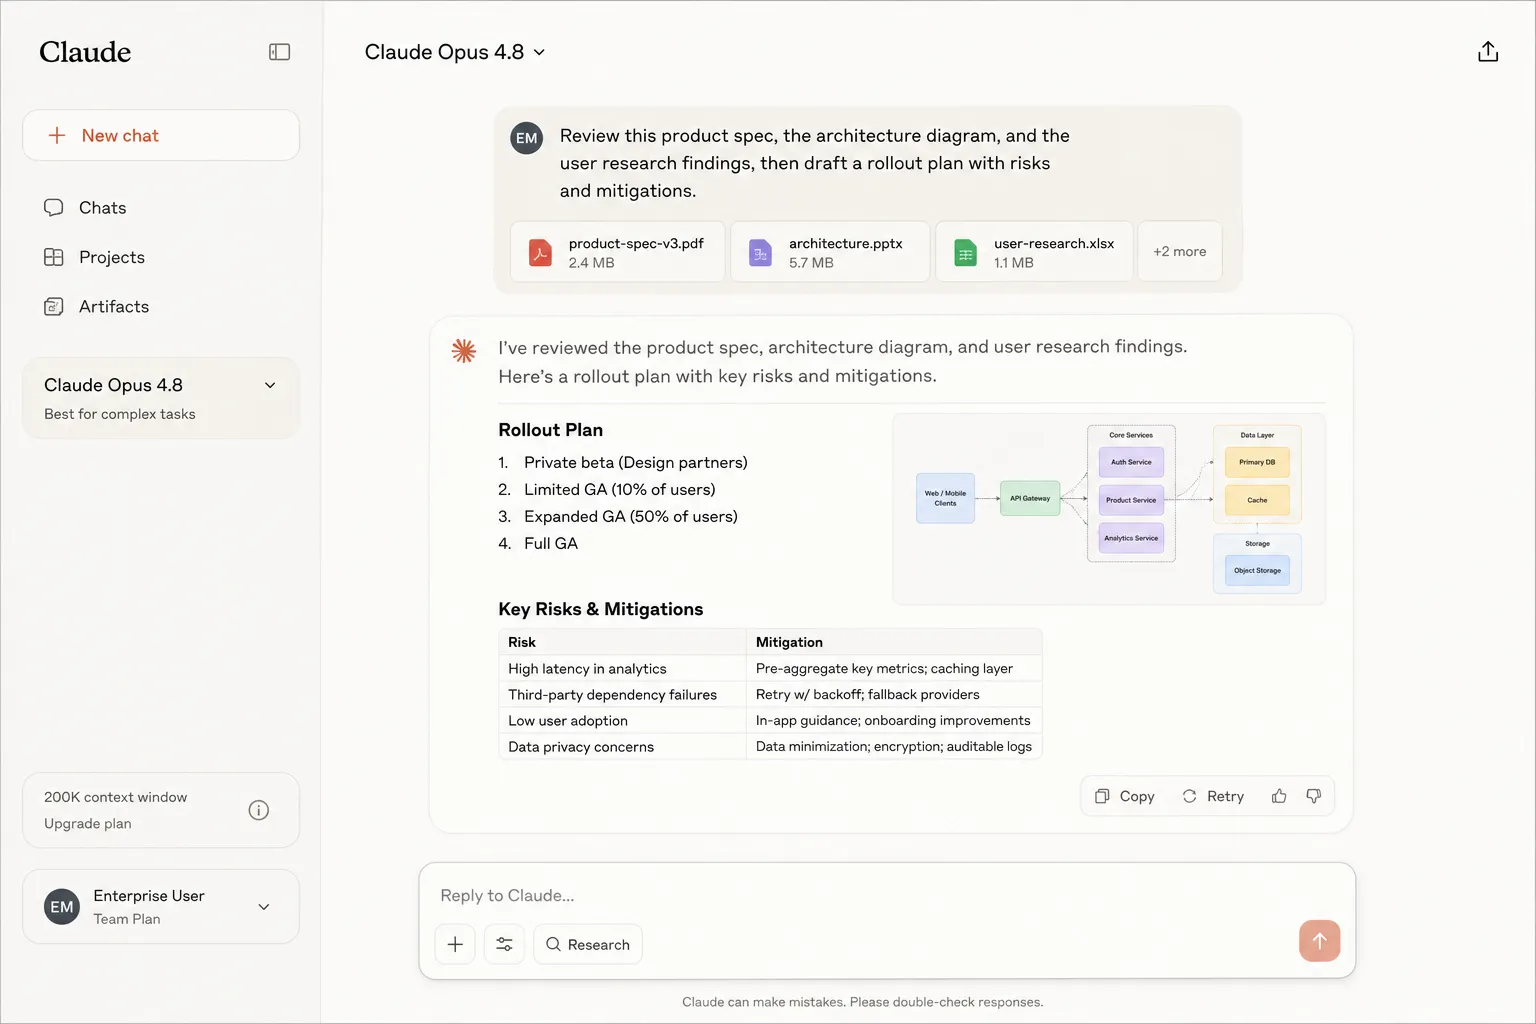Click 'Private beta (Design partners)' list item
The width and height of the screenshot is (1536, 1024).
pos(636,463)
